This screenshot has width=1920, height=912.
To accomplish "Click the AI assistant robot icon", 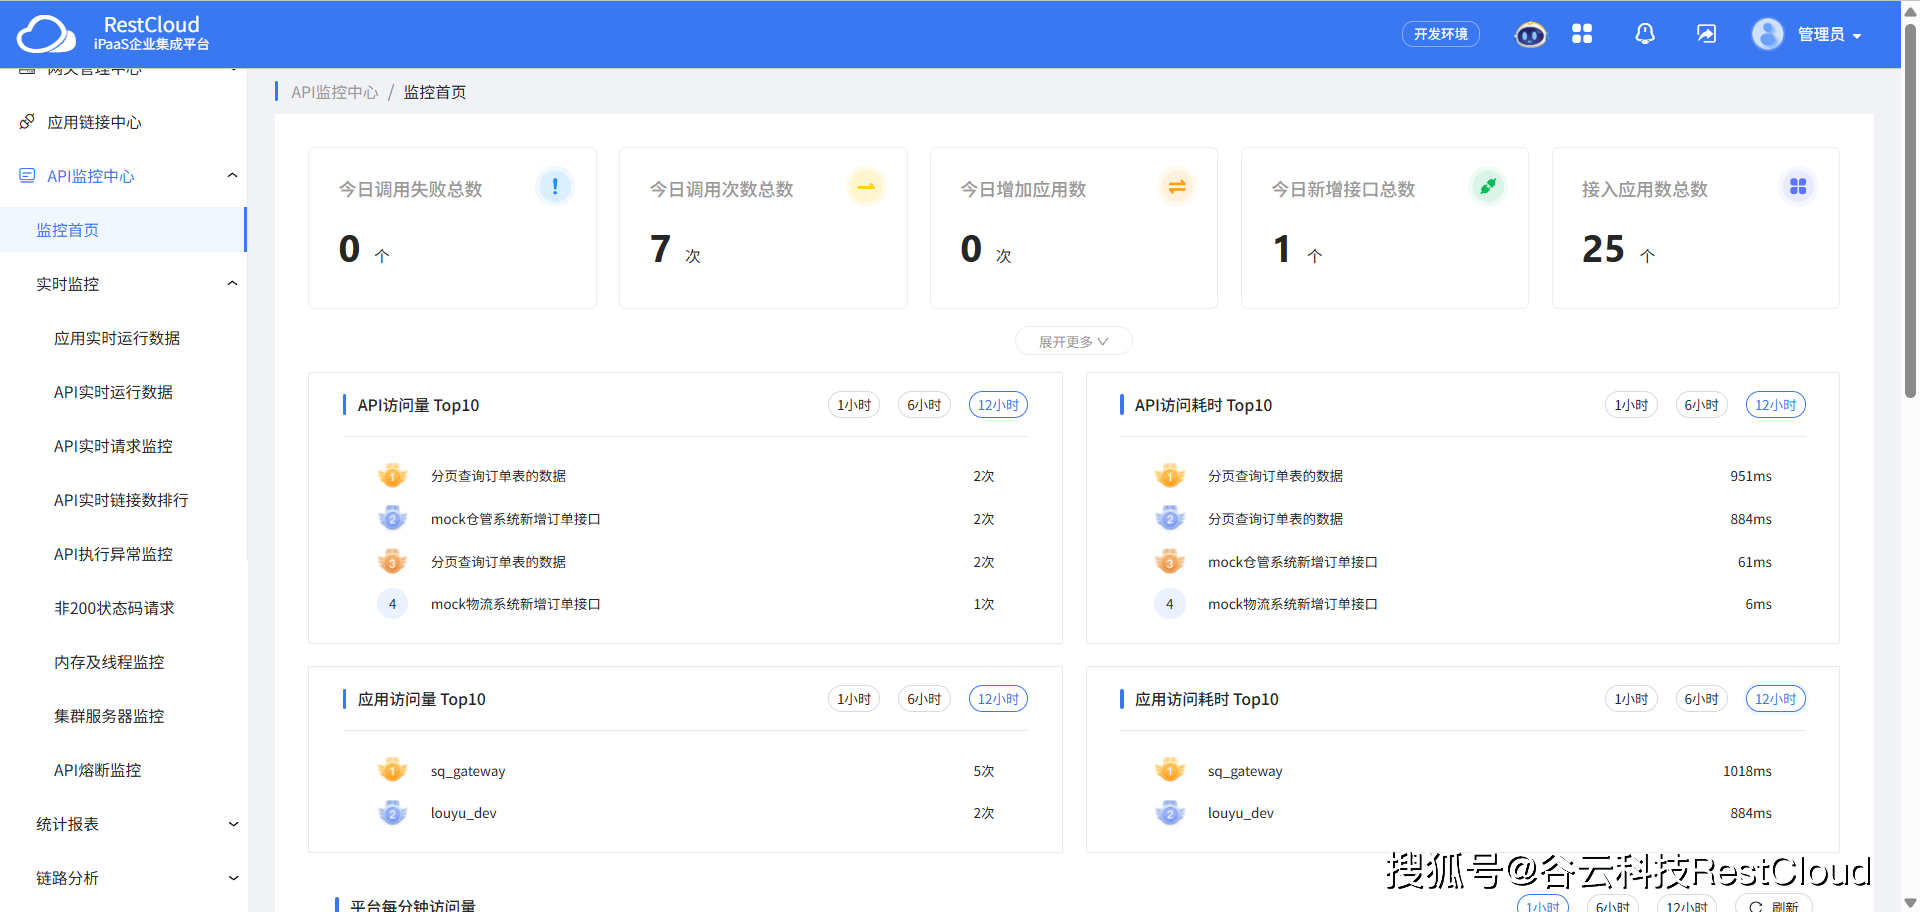I will click(x=1529, y=33).
